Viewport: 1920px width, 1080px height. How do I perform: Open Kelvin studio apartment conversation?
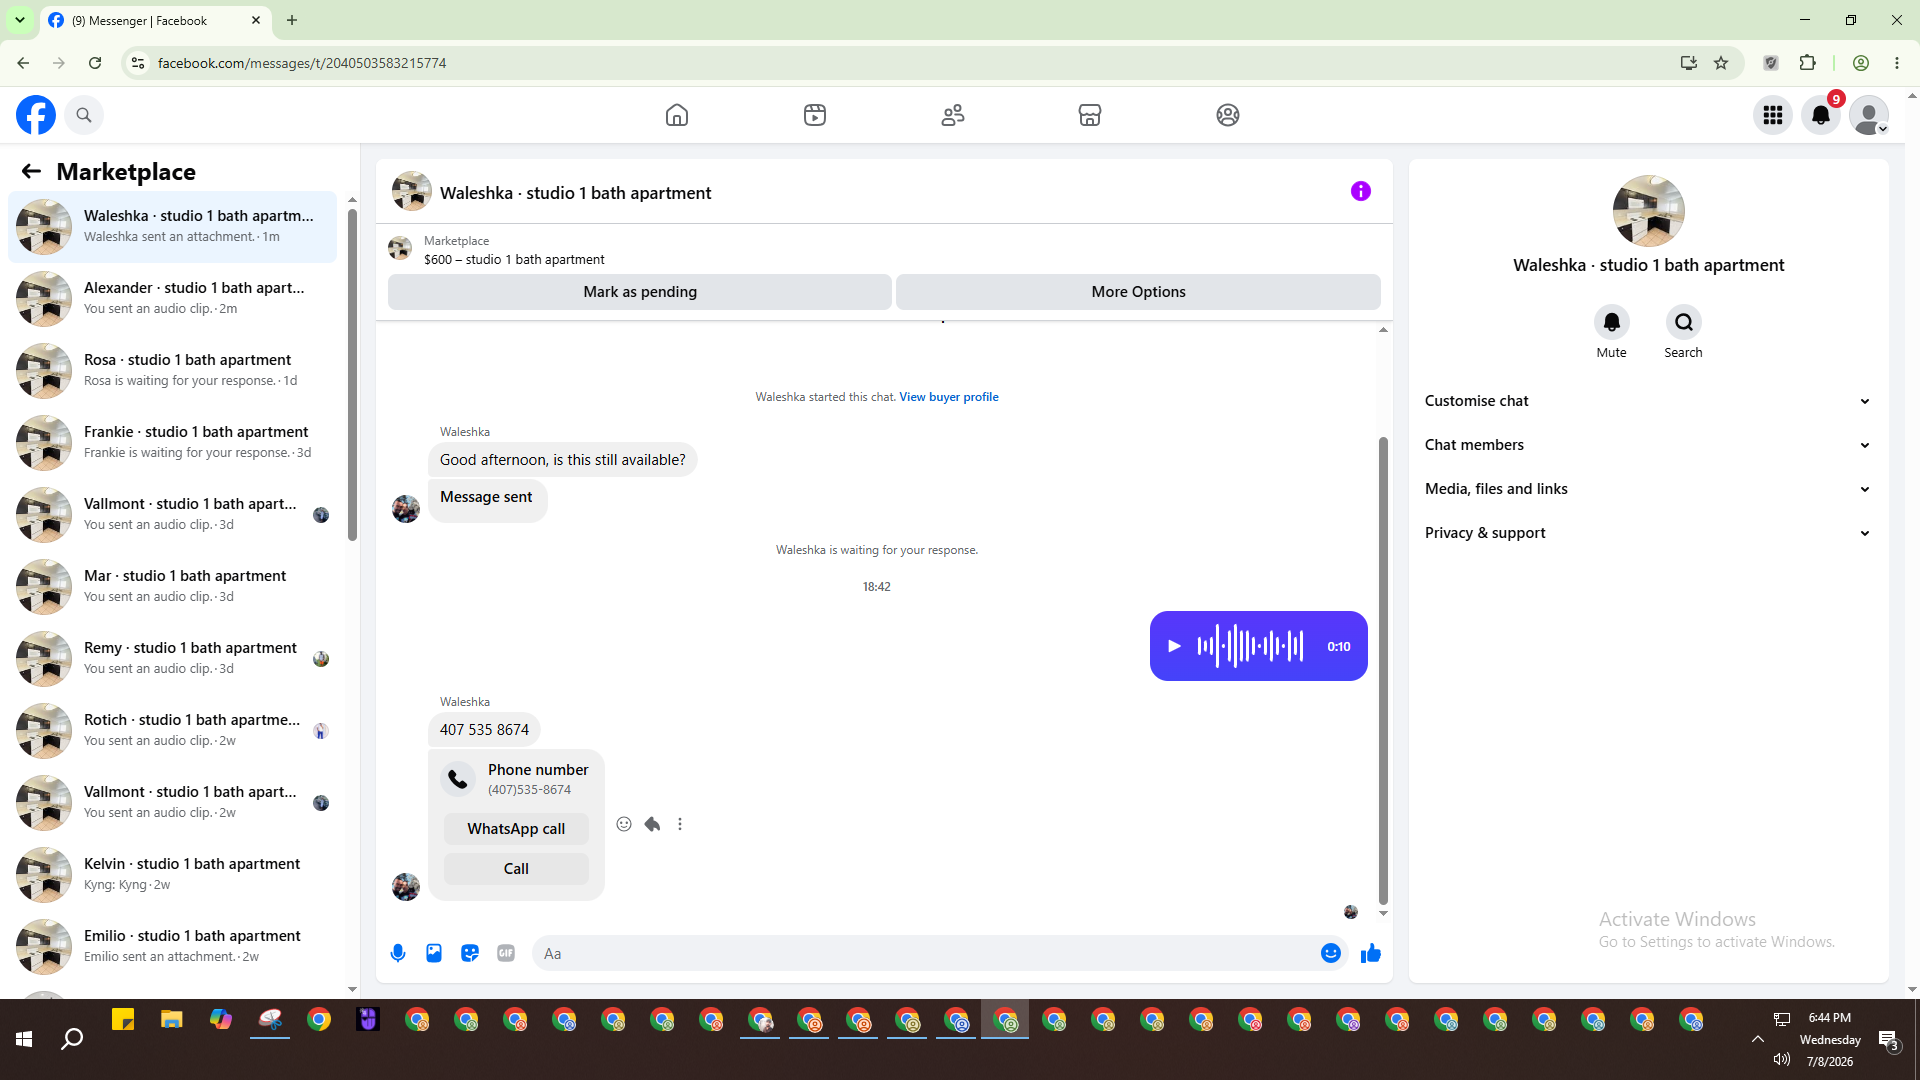pos(172,875)
